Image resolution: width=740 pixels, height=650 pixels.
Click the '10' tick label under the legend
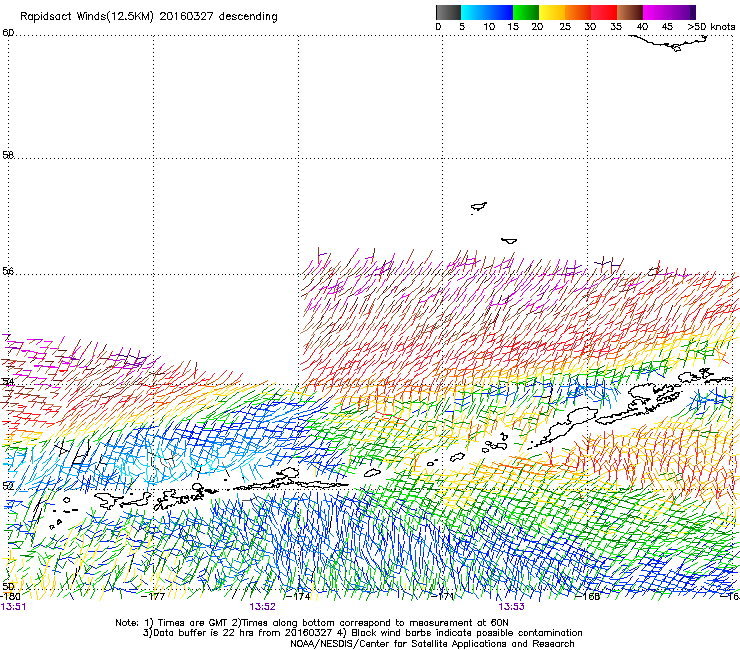pyautogui.click(x=489, y=27)
